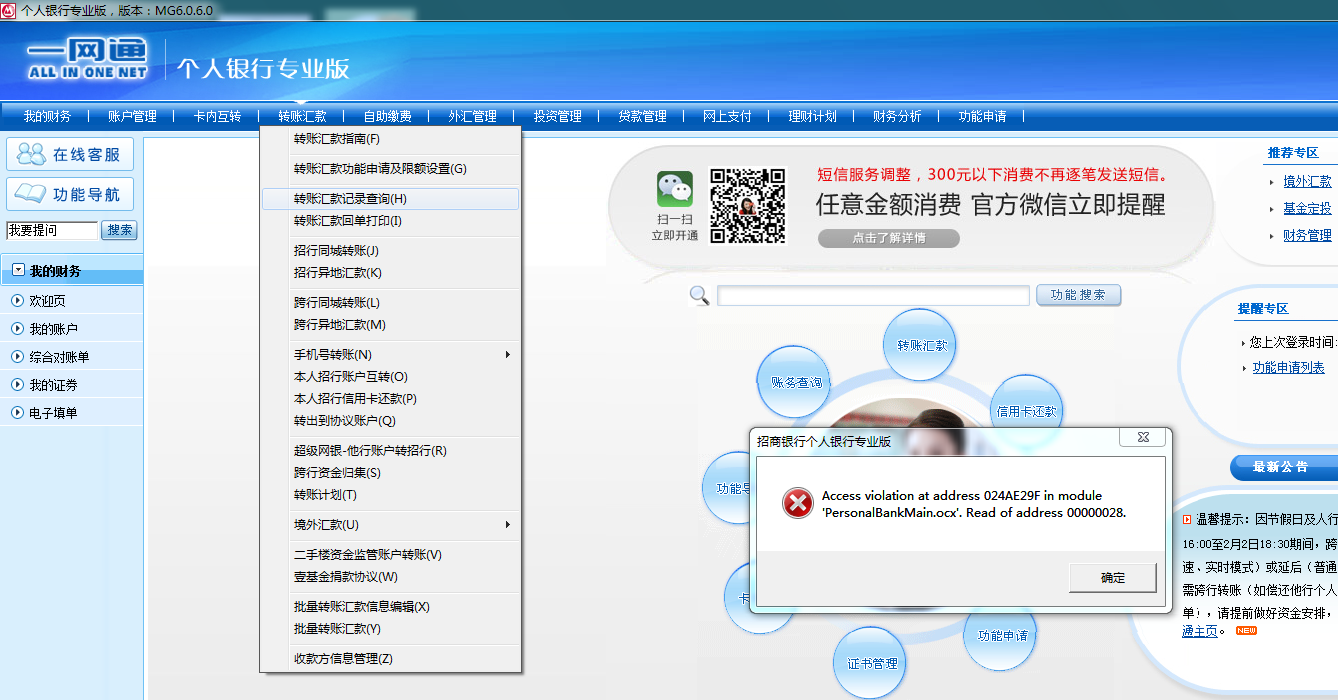Screen dimensions: 1338x700
Task: Open the 功能申请 menu in the menu bar
Action: 982,116
